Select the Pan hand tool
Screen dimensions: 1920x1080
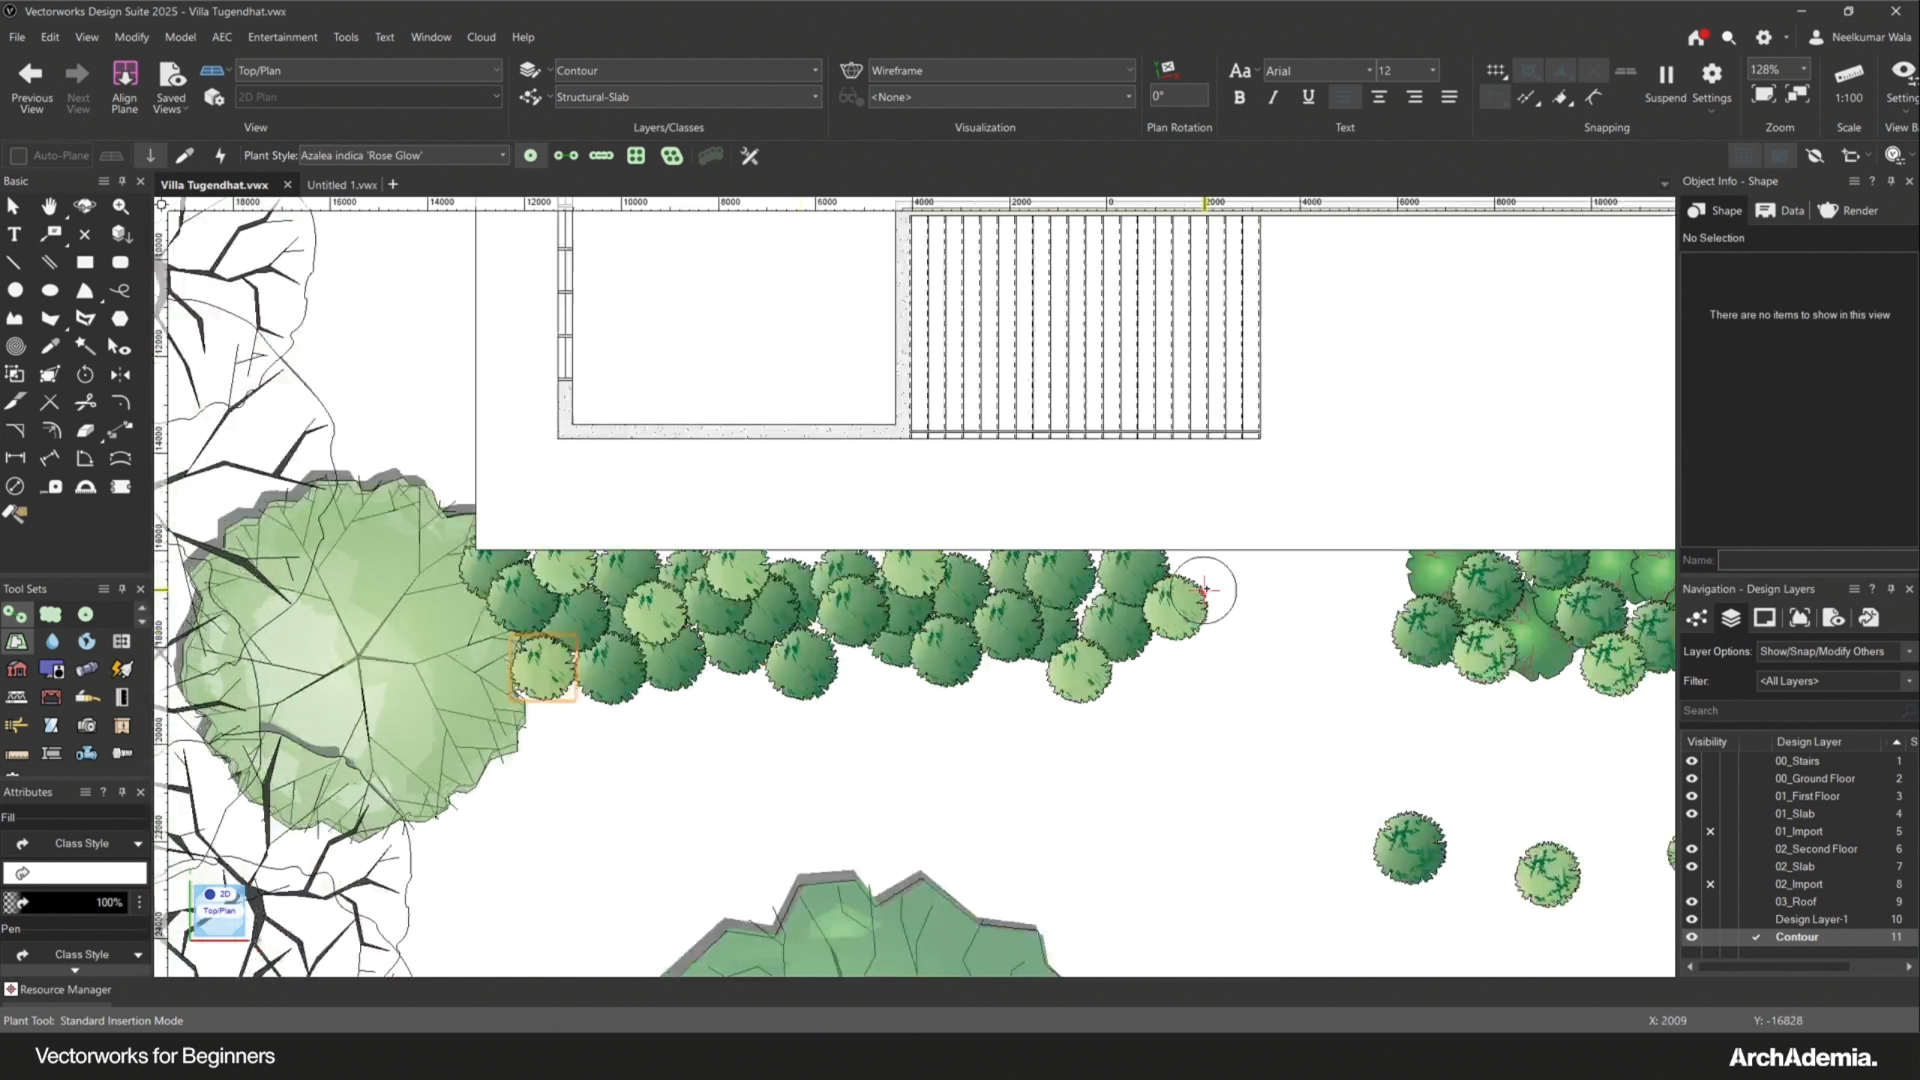click(49, 206)
